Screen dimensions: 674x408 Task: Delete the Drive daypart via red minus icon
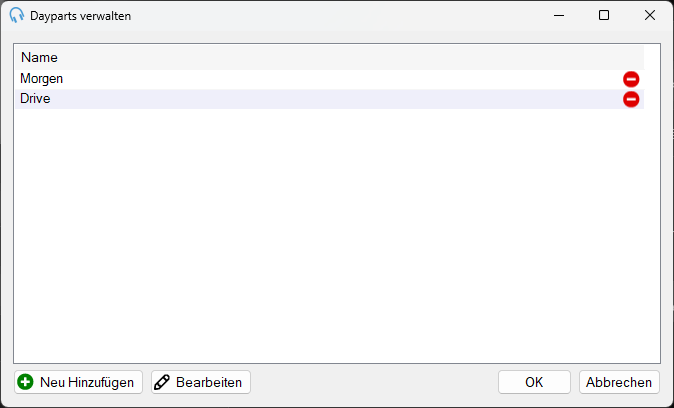coord(631,99)
